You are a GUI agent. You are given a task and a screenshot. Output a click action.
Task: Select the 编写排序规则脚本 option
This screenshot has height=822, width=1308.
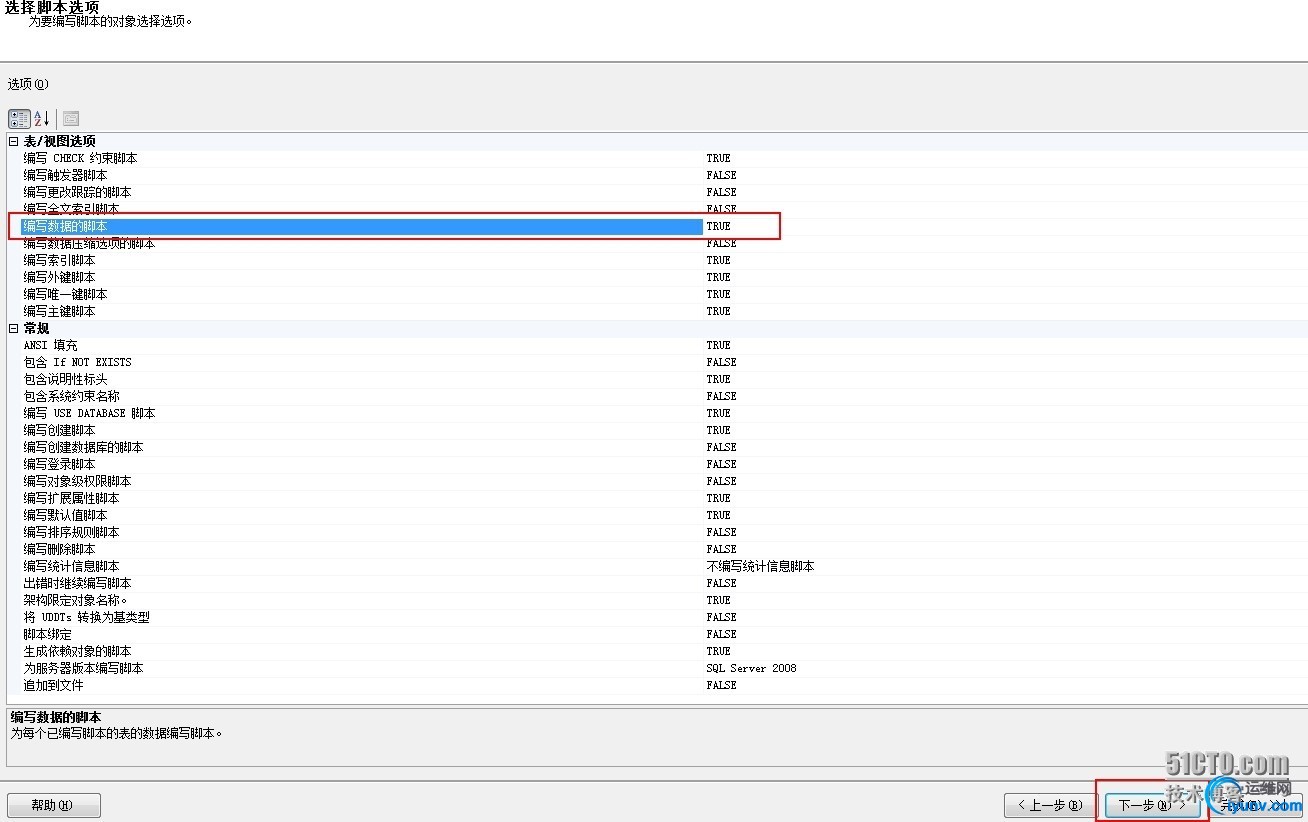click(72, 532)
